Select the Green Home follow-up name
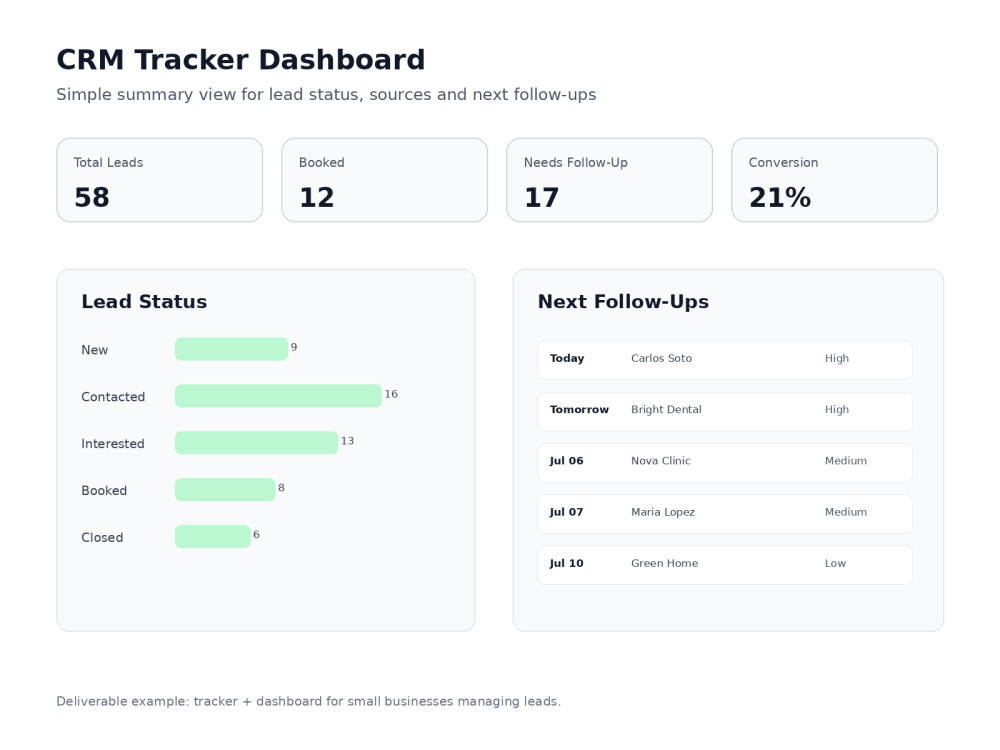The image size is (1000, 750). [x=665, y=563]
